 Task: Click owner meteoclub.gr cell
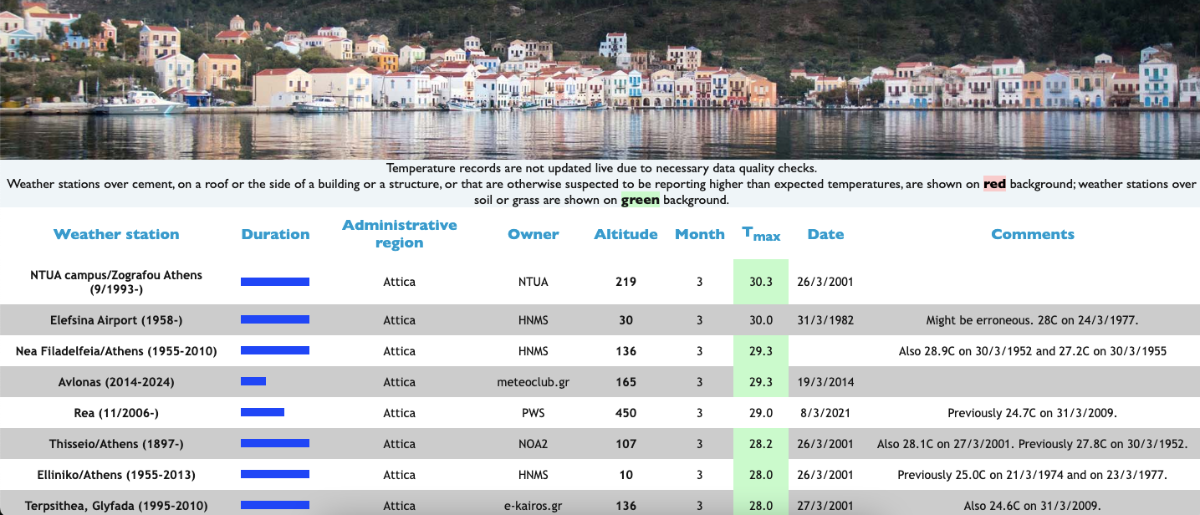click(x=533, y=382)
